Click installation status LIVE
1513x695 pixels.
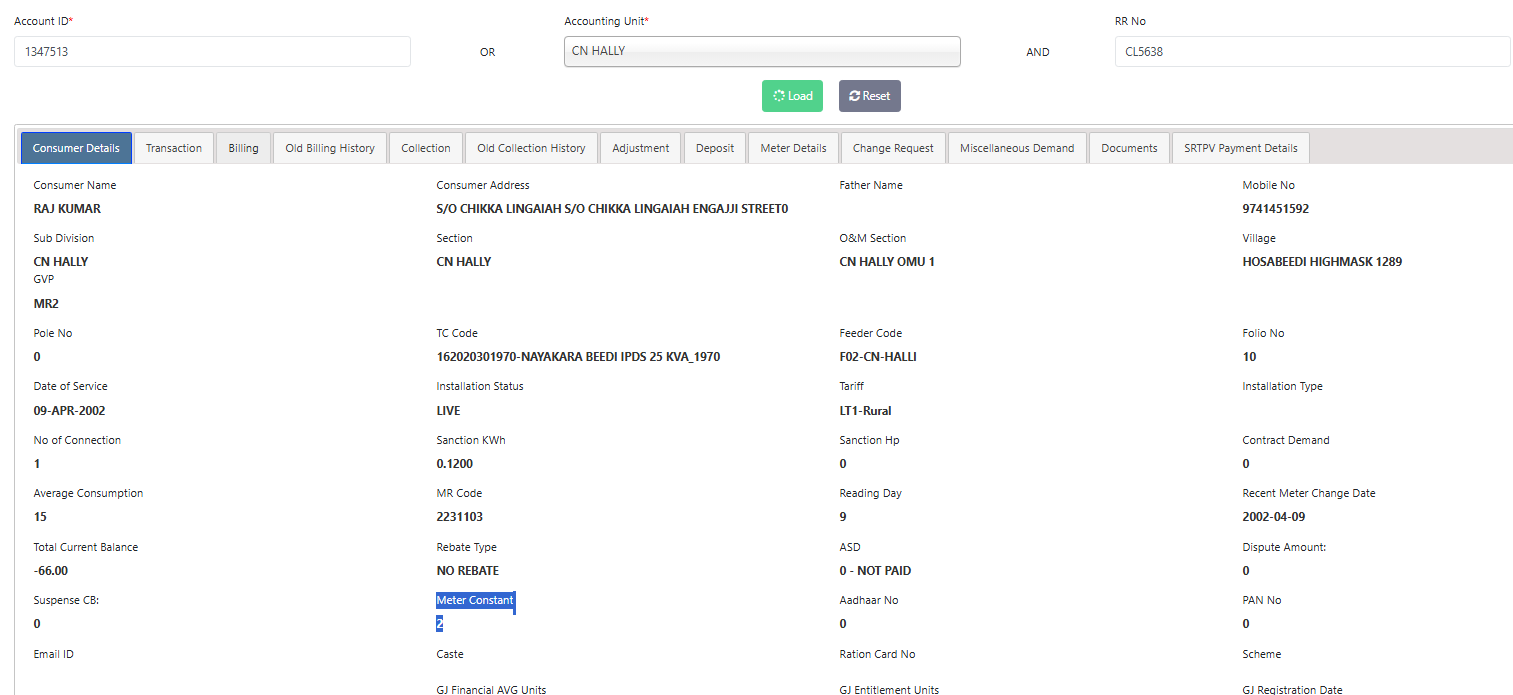[x=448, y=411]
